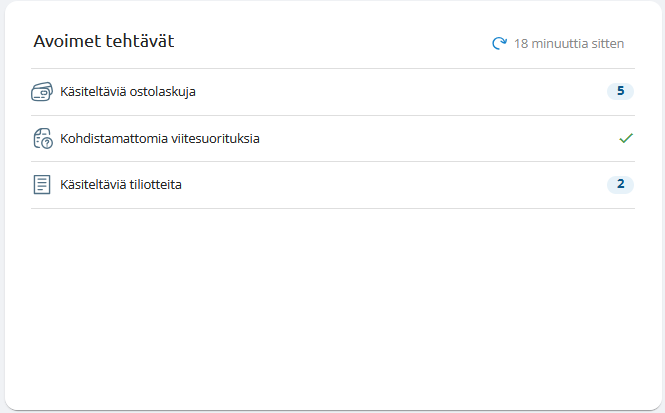Click the refresh icon next to the timestamp
This screenshot has height=413, width=665.
pyautogui.click(x=499, y=43)
